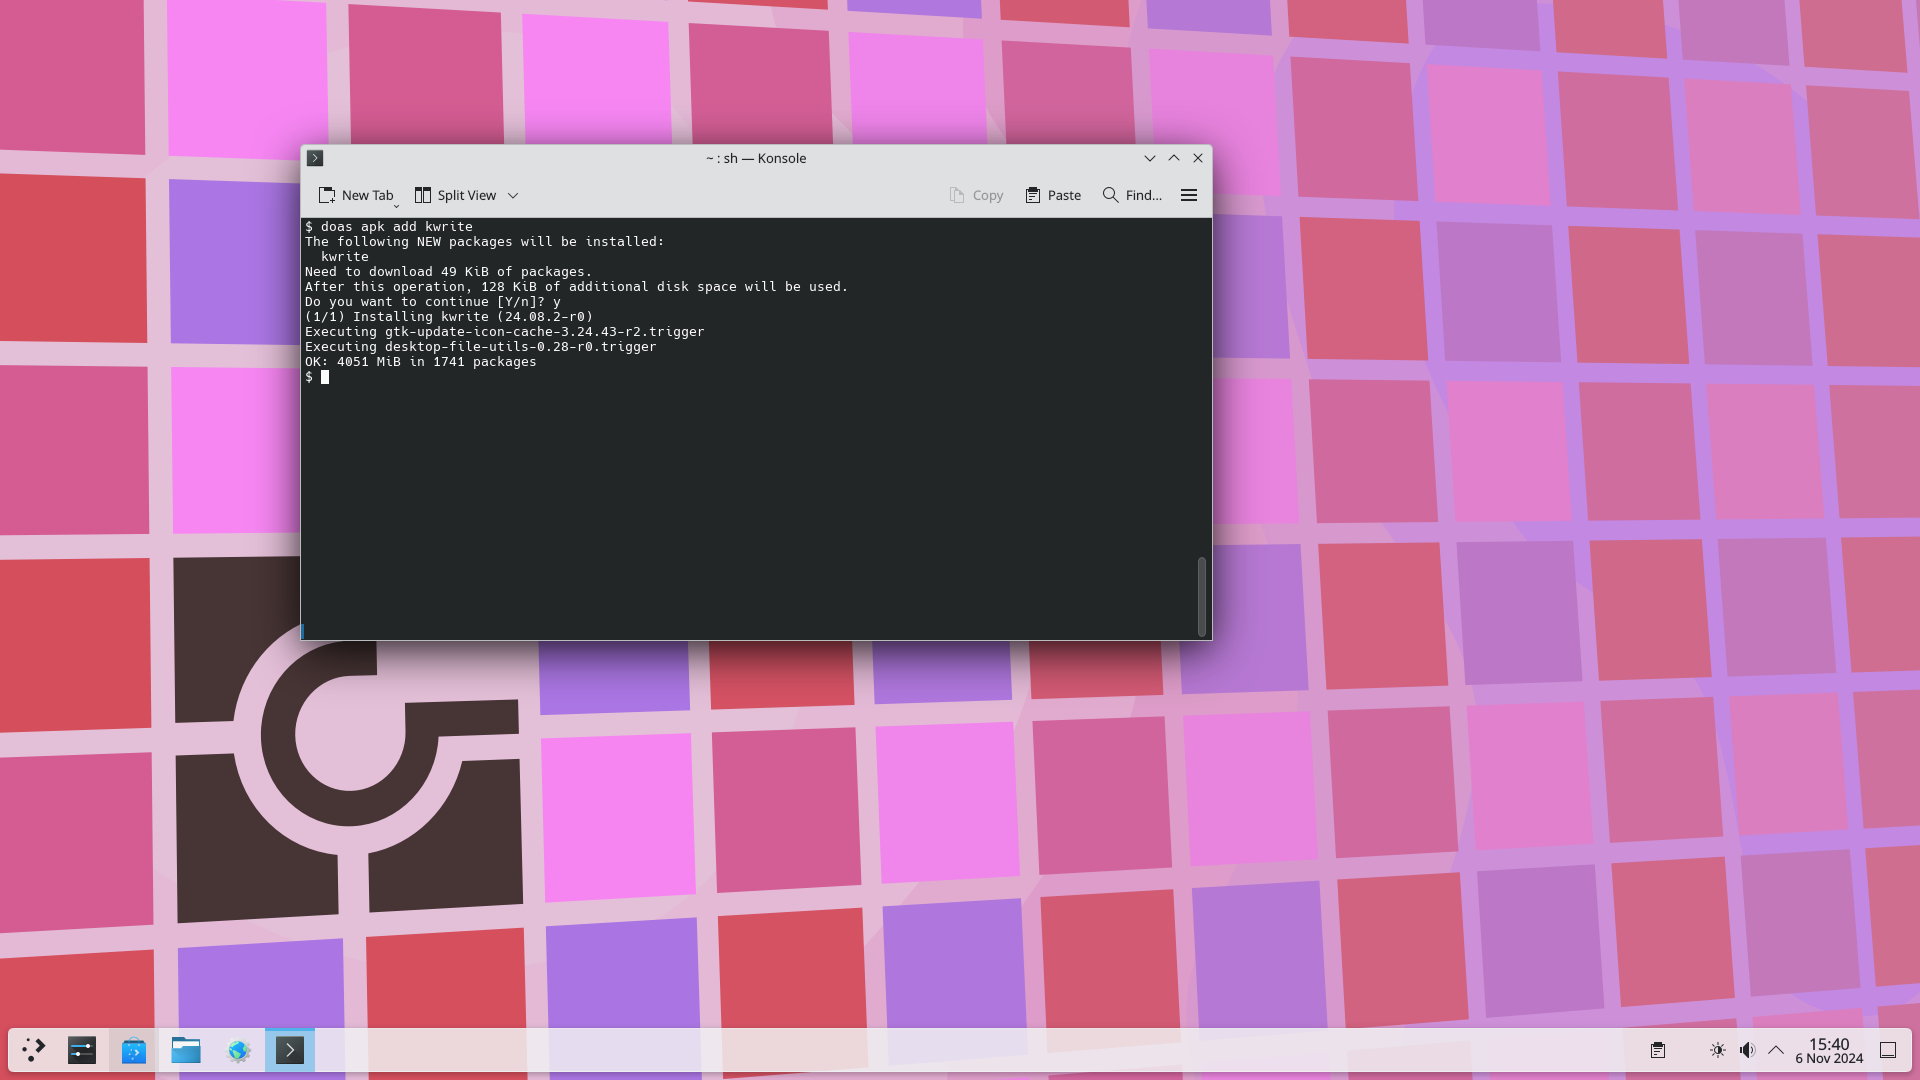This screenshot has height=1080, width=1920.
Task: Click 'Executing desktop-file-utils-0.28-r0.trigger' line
Action: pyautogui.click(x=481, y=347)
